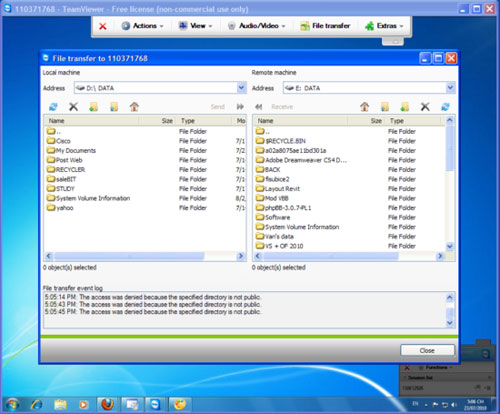
Task: Sort local list by Size column
Action: click(158, 121)
